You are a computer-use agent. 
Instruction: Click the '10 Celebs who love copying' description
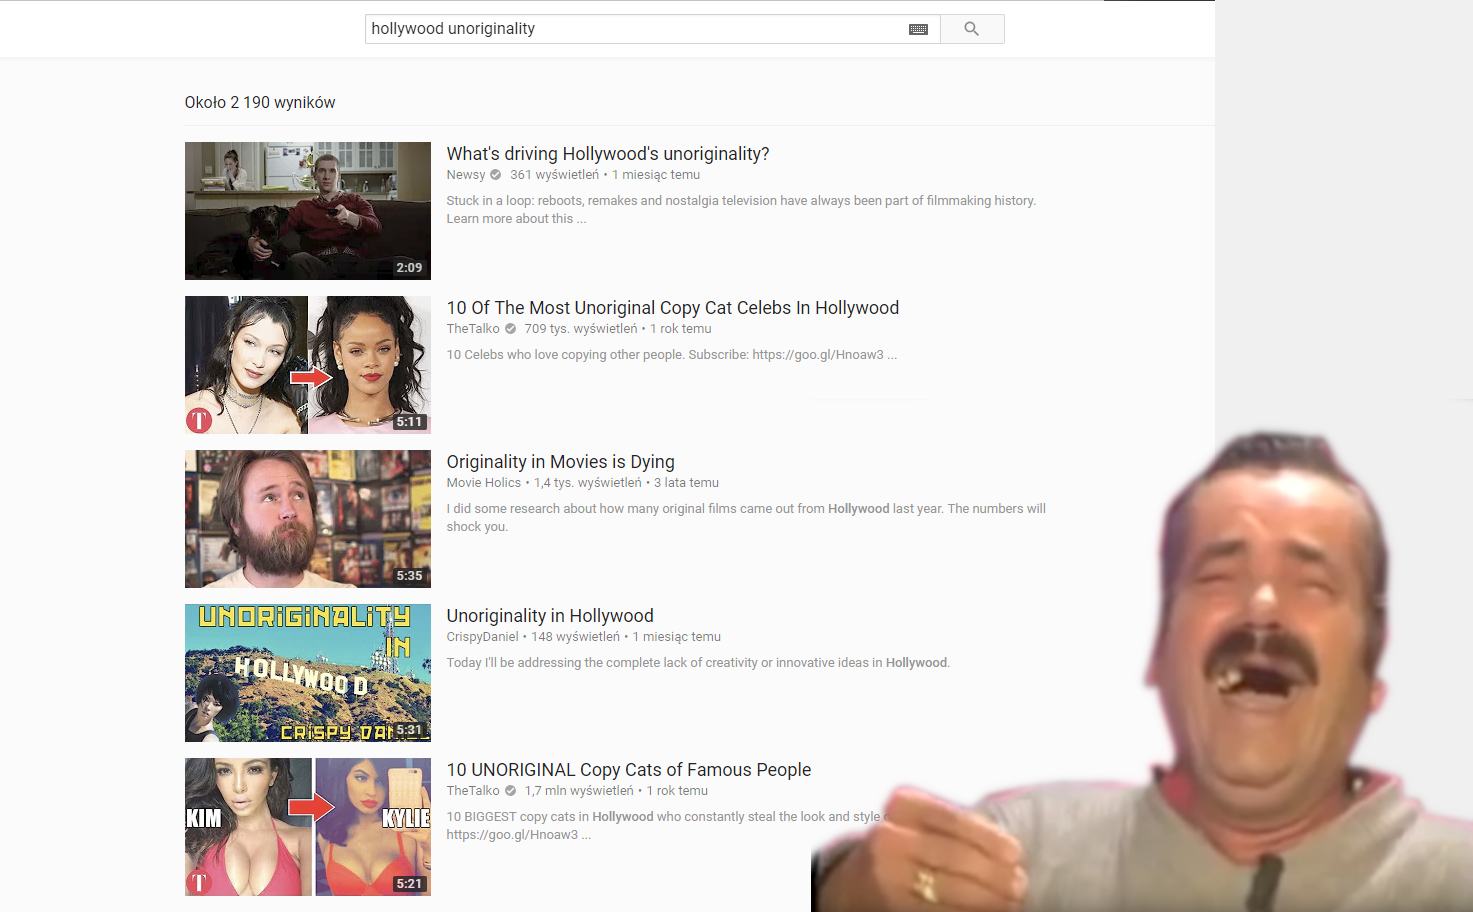(x=672, y=355)
